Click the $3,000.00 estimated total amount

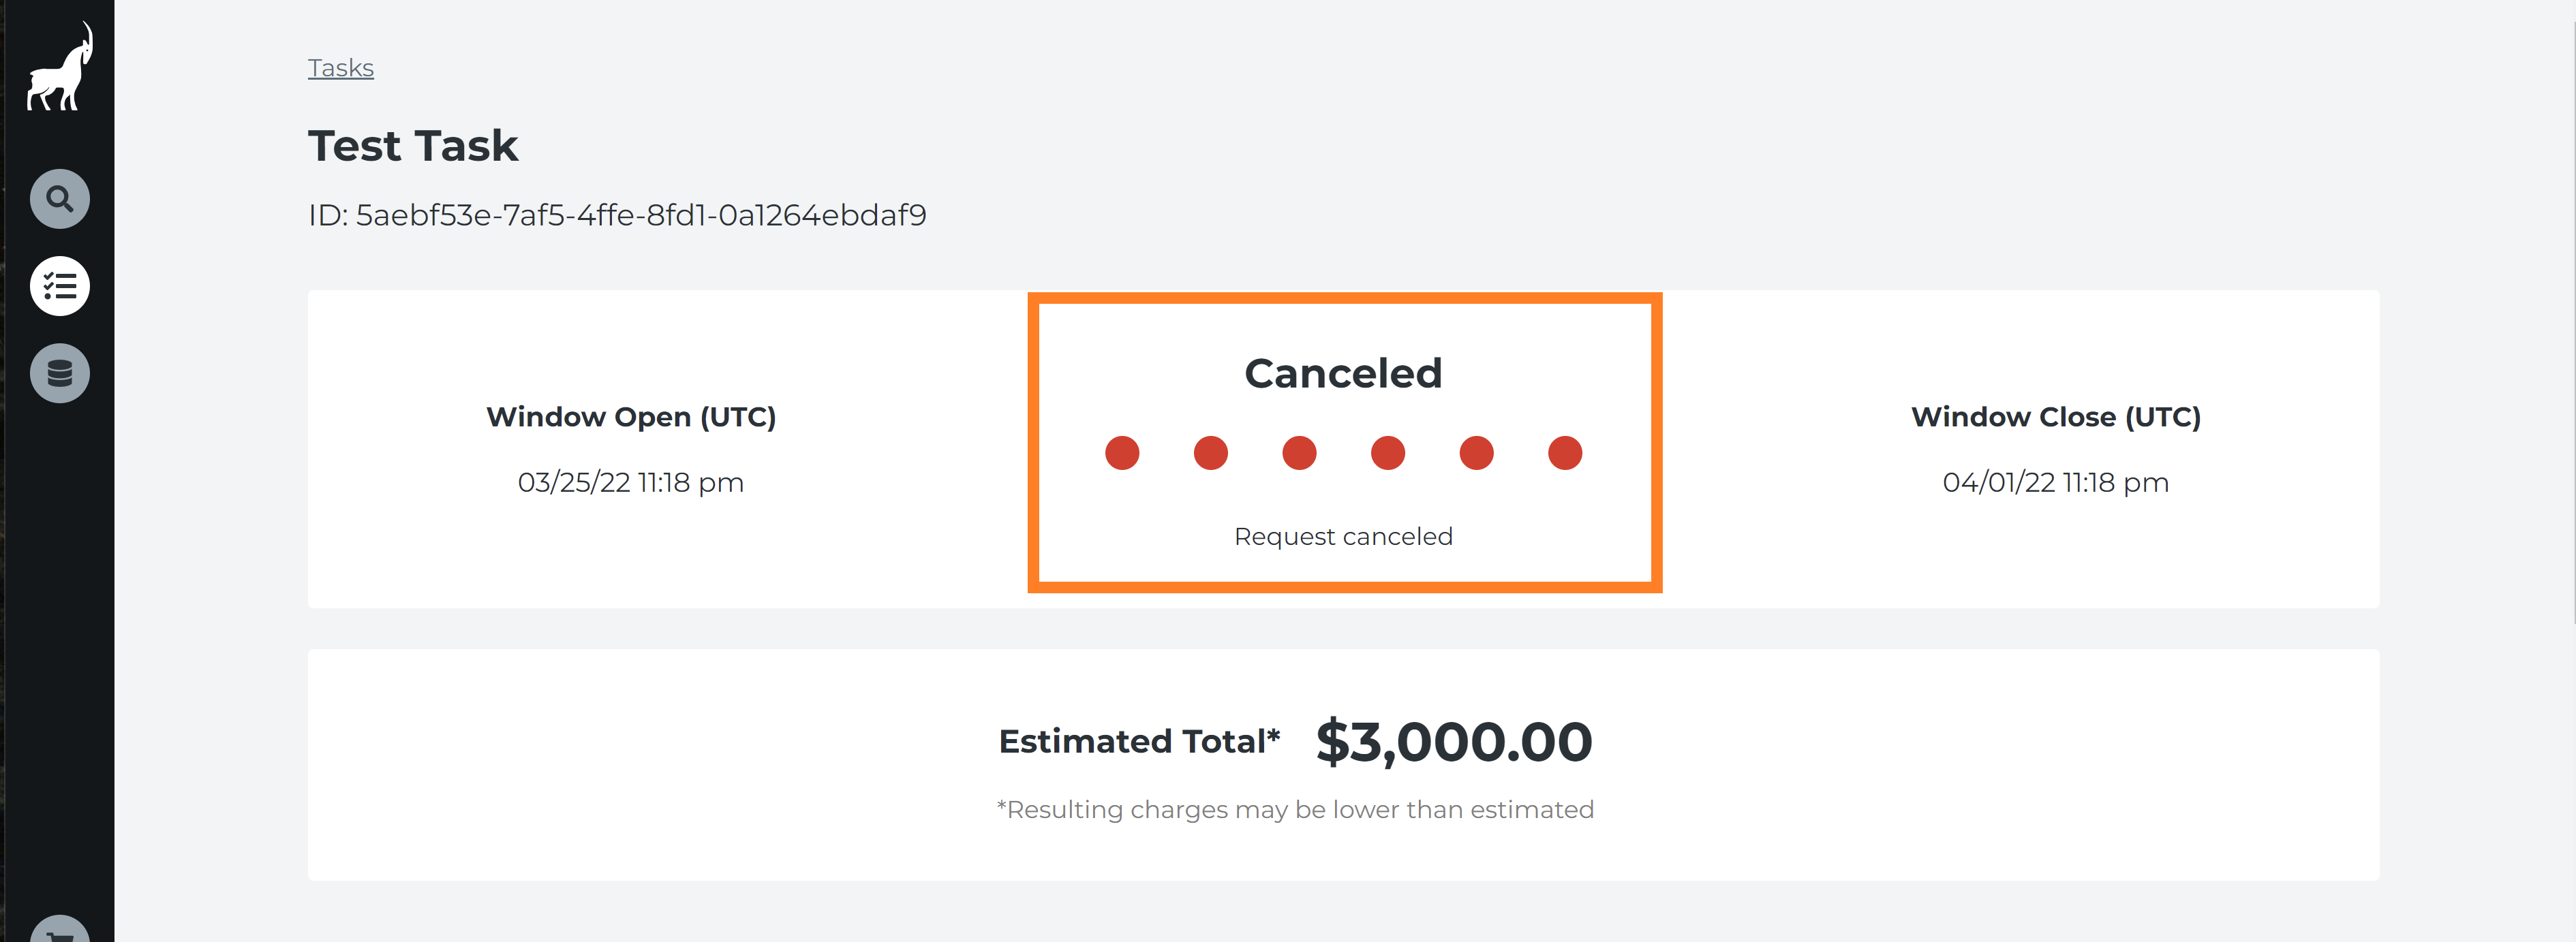point(1454,742)
